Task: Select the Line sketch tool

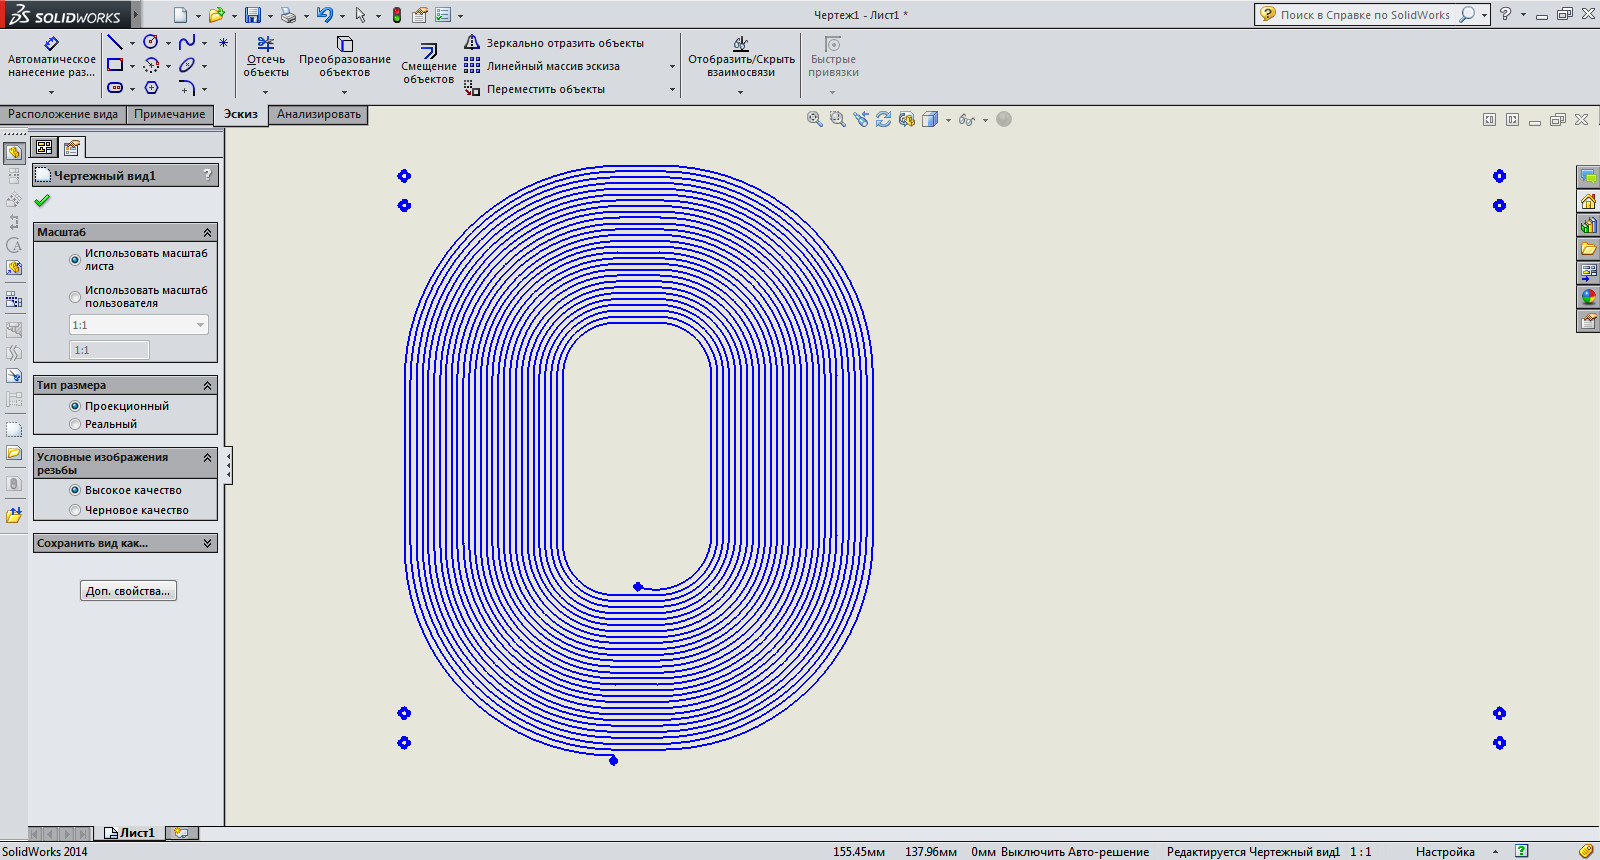Action: pyautogui.click(x=115, y=42)
